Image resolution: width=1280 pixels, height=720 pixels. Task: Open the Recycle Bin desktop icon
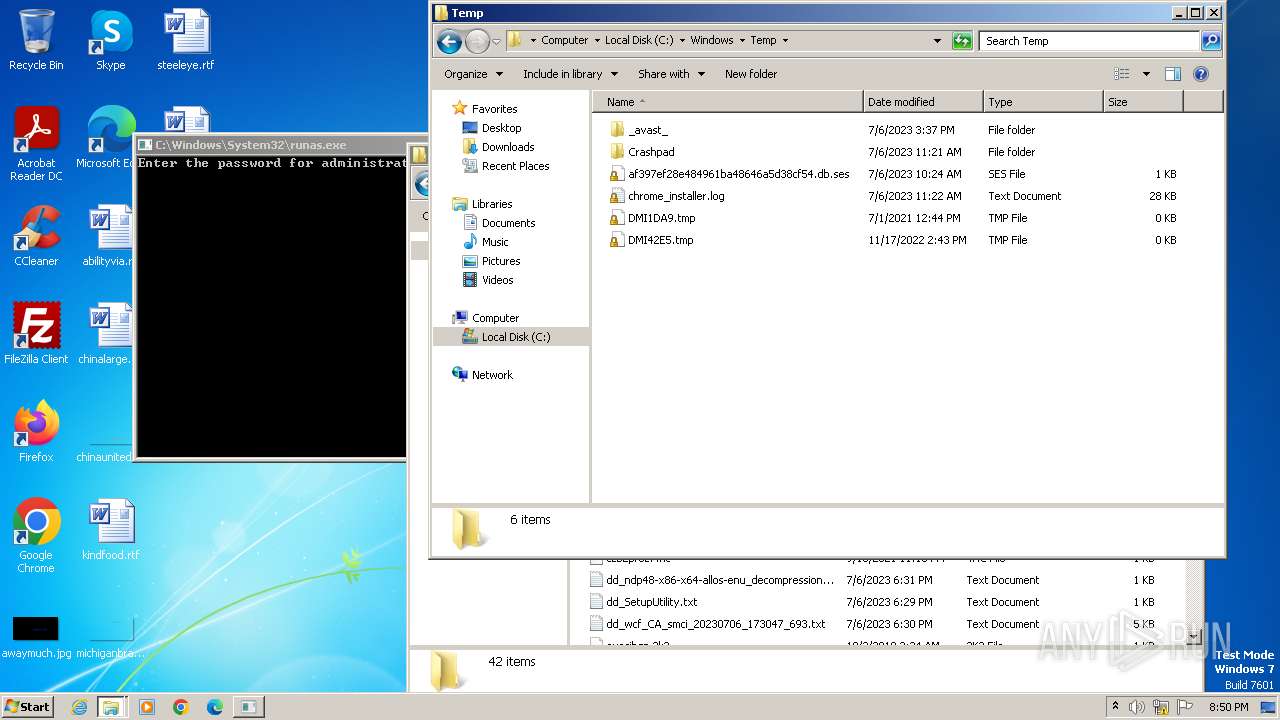coord(36,41)
